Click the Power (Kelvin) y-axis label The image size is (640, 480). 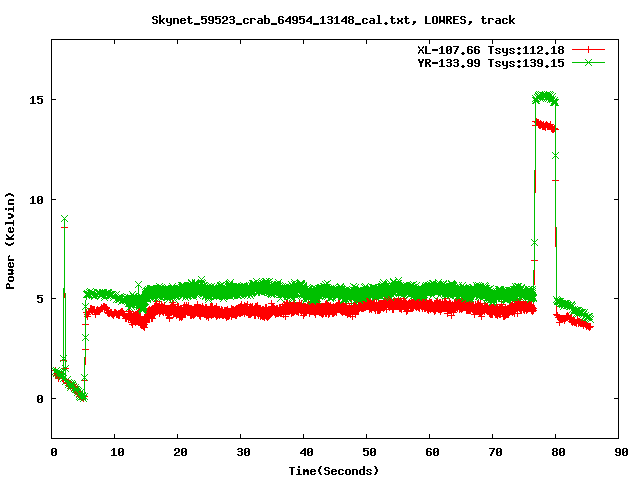pos(10,241)
